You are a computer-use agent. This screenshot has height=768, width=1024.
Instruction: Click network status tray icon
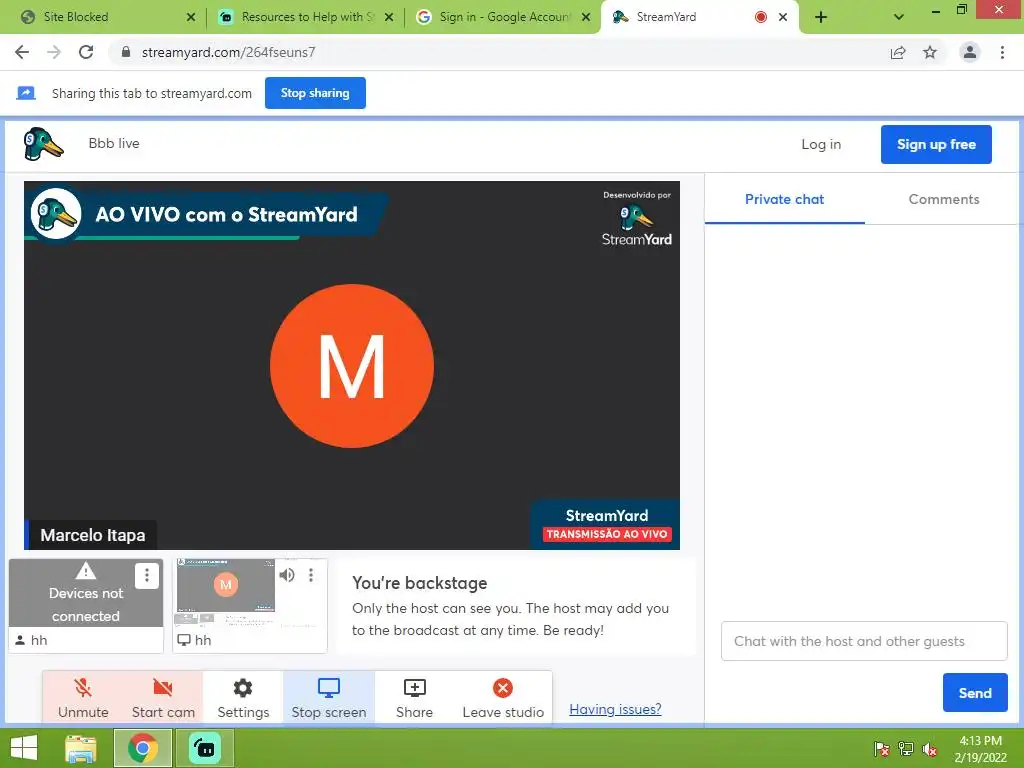906,749
